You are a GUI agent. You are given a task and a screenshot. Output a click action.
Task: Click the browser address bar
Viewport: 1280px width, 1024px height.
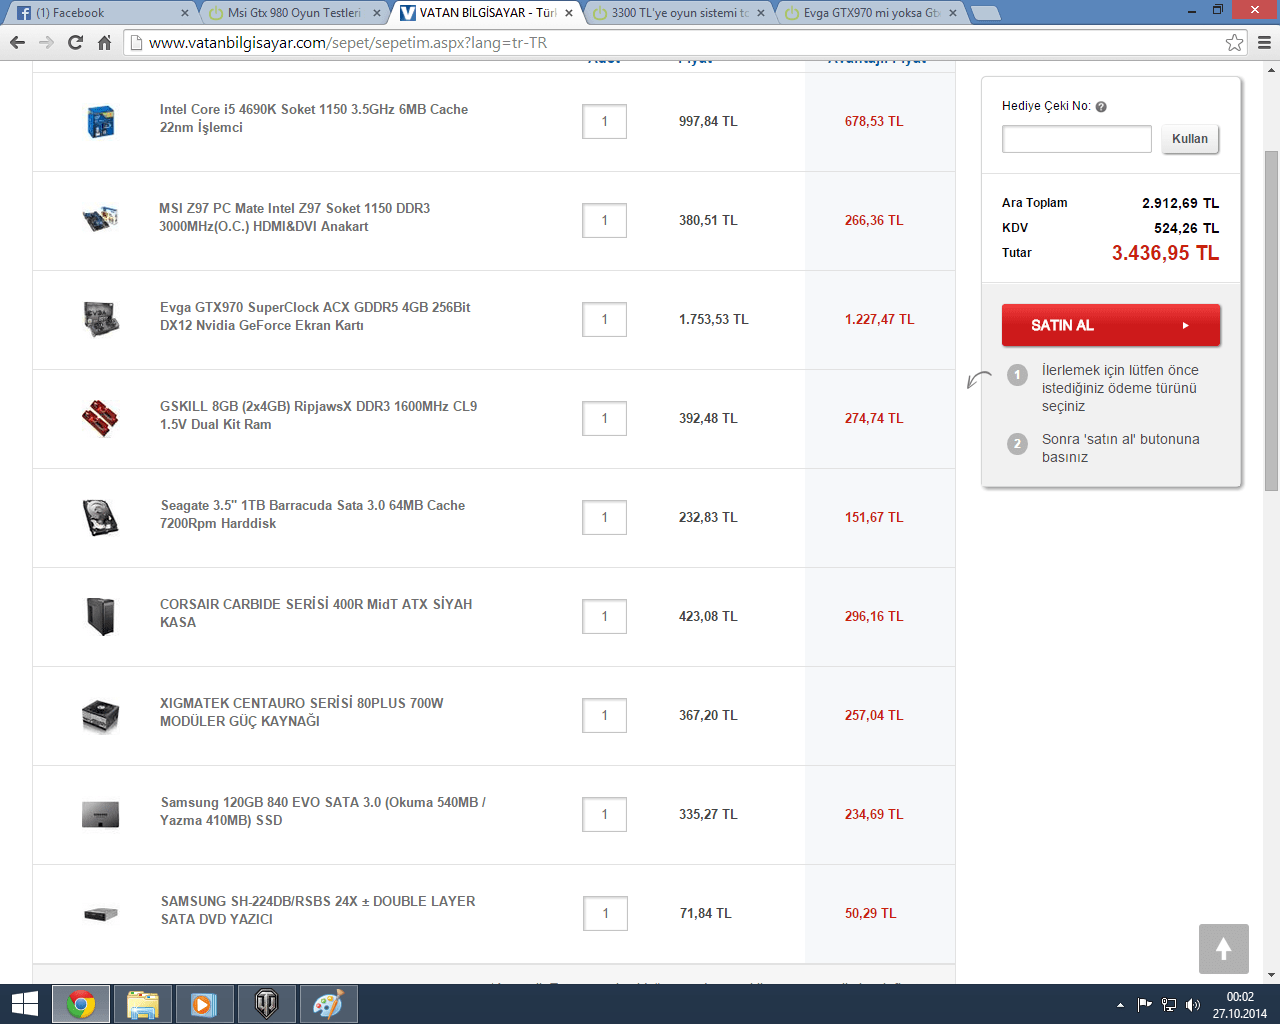[x=685, y=42]
